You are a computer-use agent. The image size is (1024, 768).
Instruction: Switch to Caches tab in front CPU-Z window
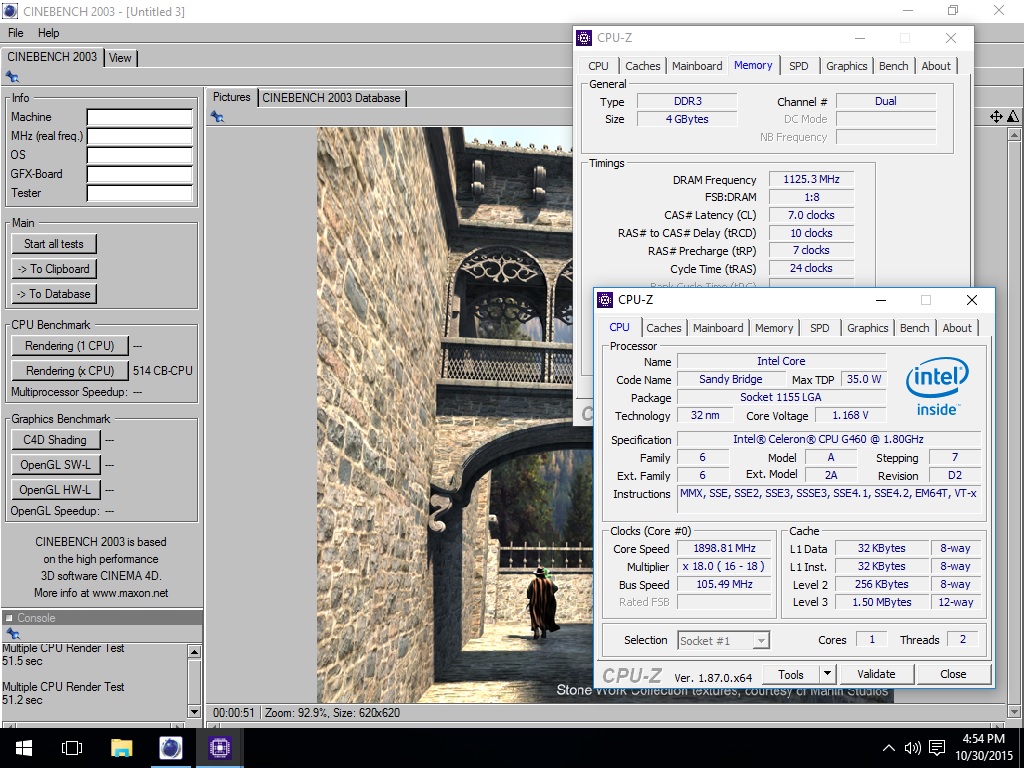(x=664, y=328)
